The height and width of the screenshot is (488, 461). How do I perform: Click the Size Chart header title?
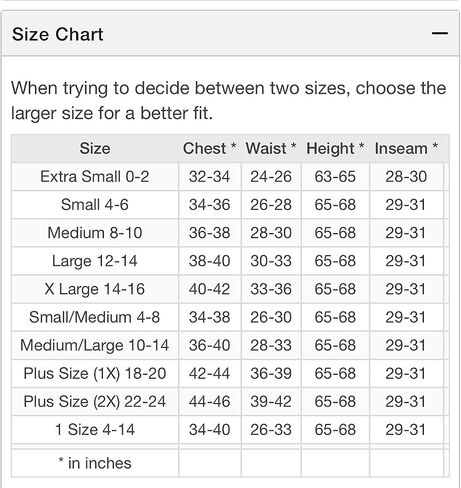(58, 34)
